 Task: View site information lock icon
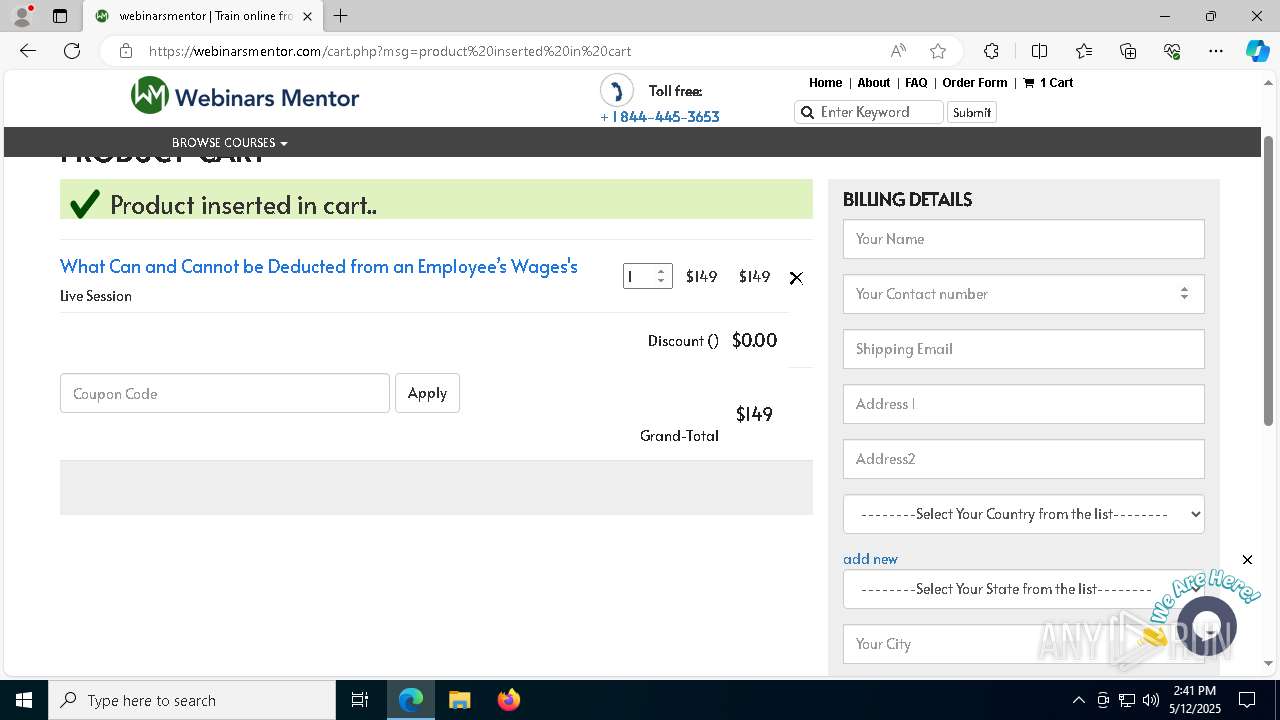click(x=125, y=51)
